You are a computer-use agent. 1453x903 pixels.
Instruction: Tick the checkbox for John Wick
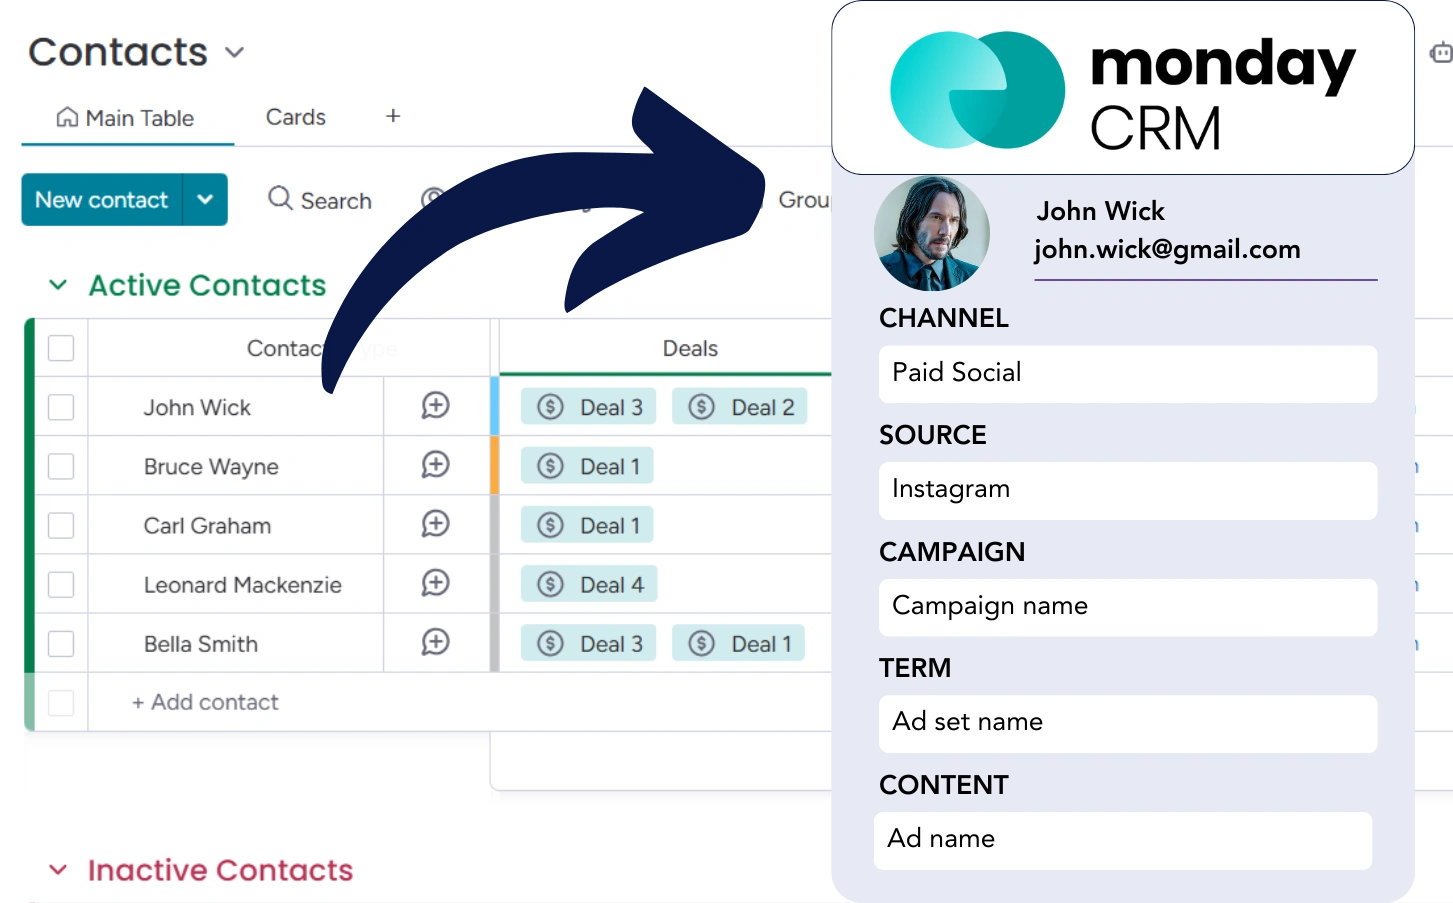tap(61, 407)
